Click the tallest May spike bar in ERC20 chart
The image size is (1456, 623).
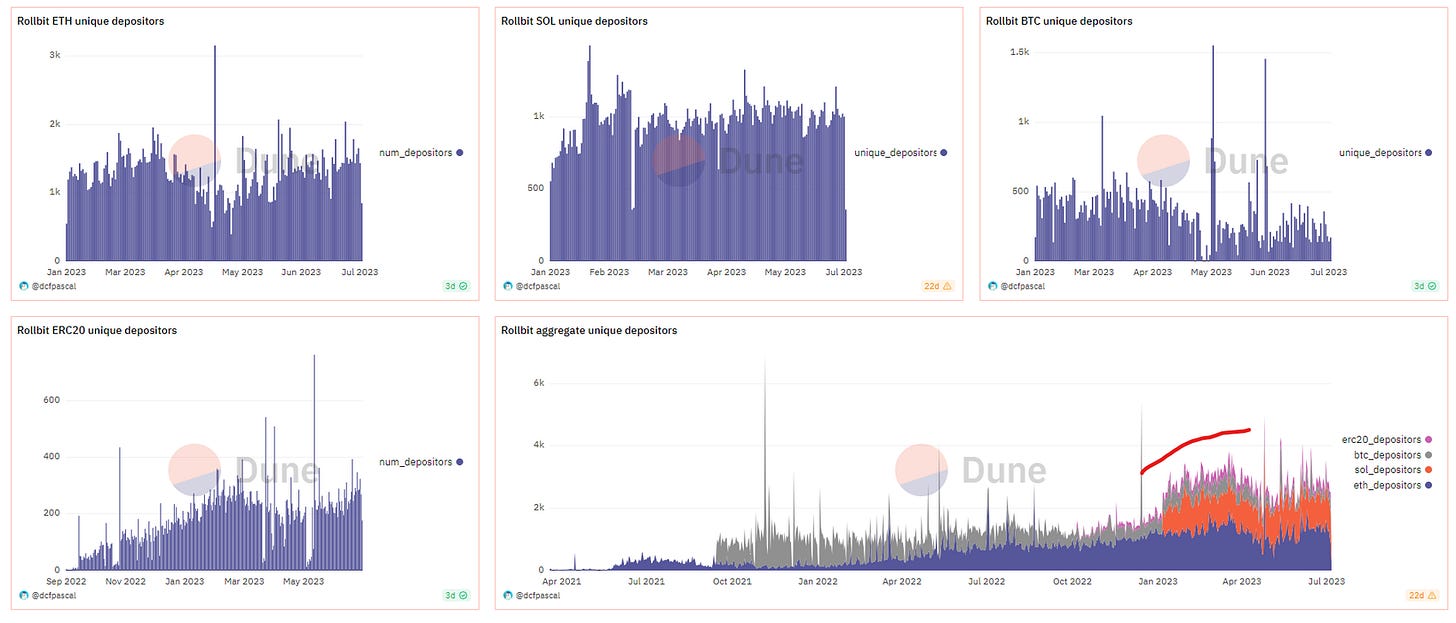click(x=315, y=462)
